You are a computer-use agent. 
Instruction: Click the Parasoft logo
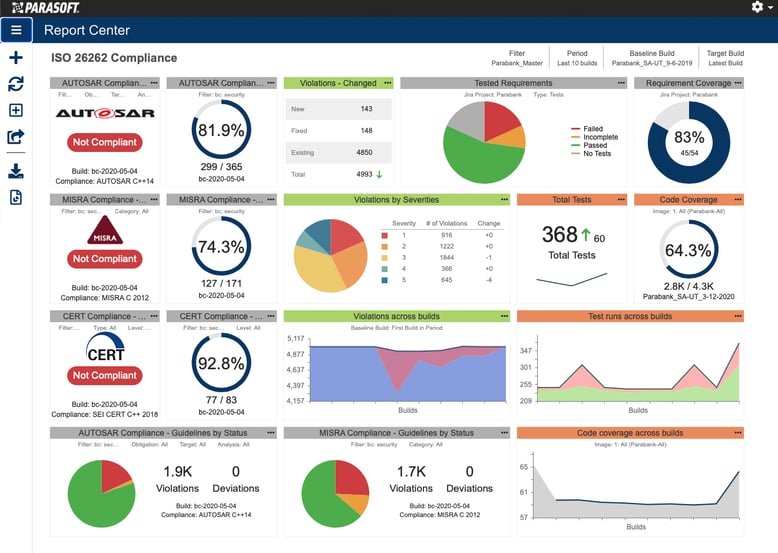tap(46, 7)
